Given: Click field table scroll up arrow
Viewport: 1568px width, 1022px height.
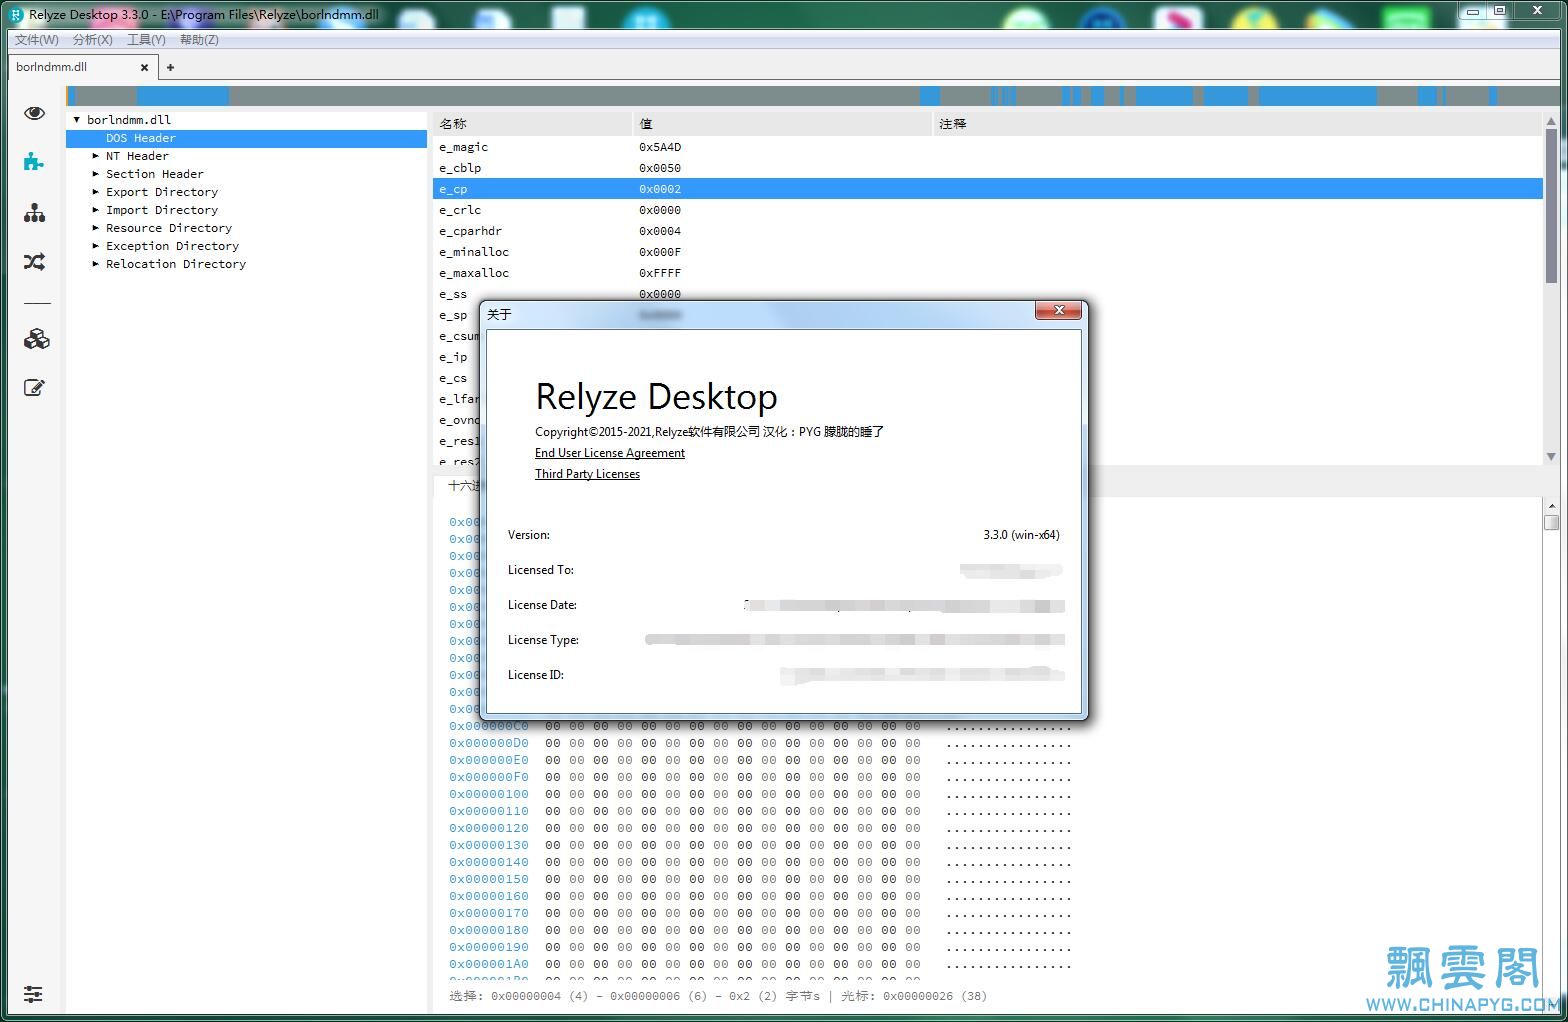Looking at the screenshot, I should (1551, 121).
